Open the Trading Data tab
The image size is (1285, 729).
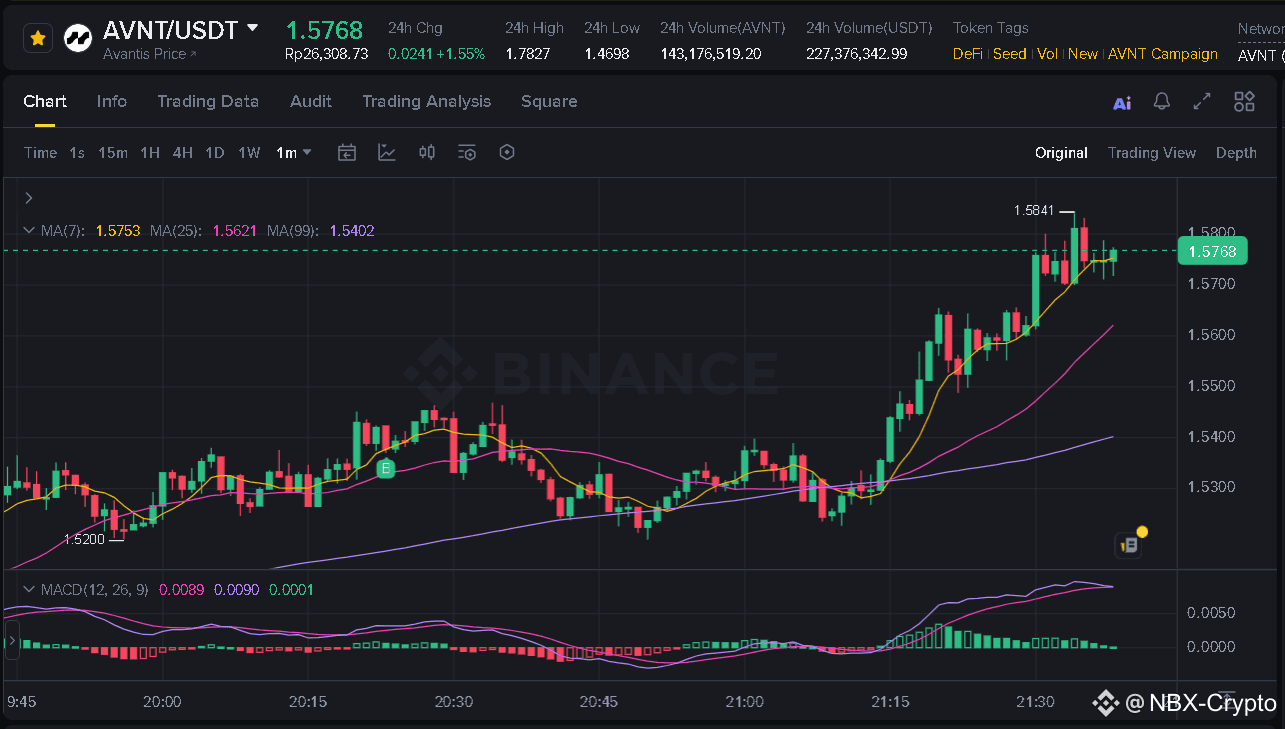pos(208,101)
